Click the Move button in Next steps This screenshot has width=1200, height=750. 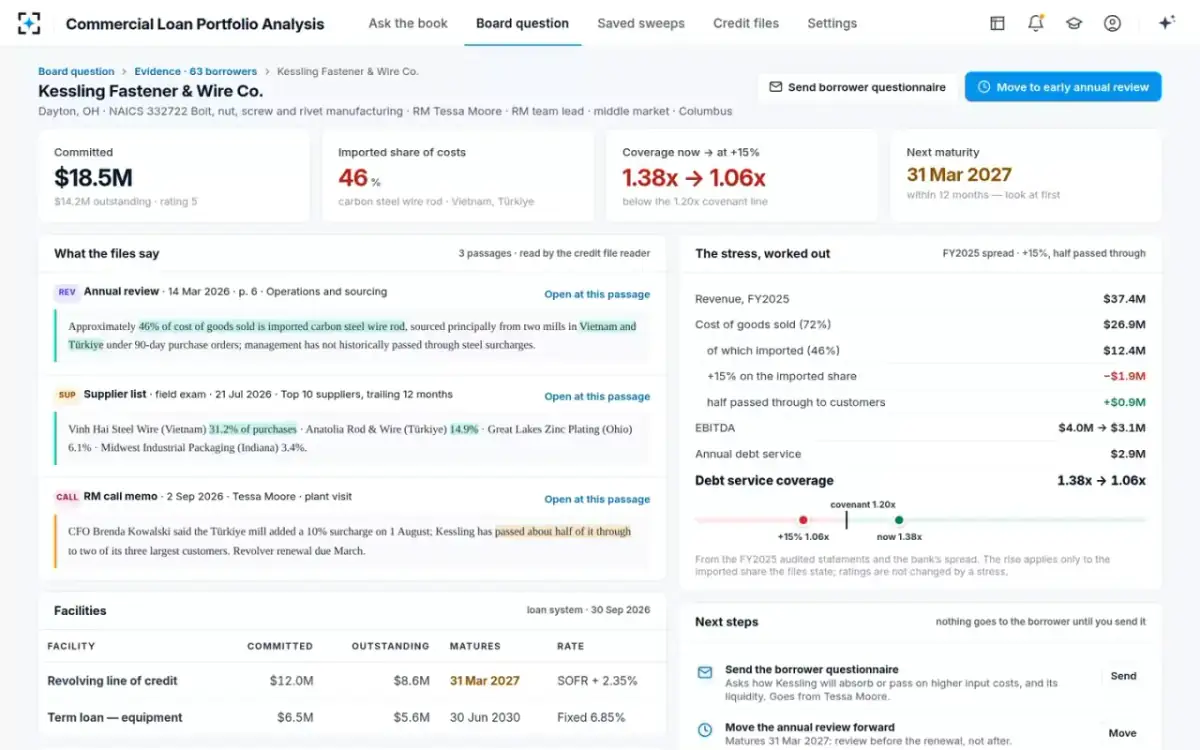click(1123, 733)
